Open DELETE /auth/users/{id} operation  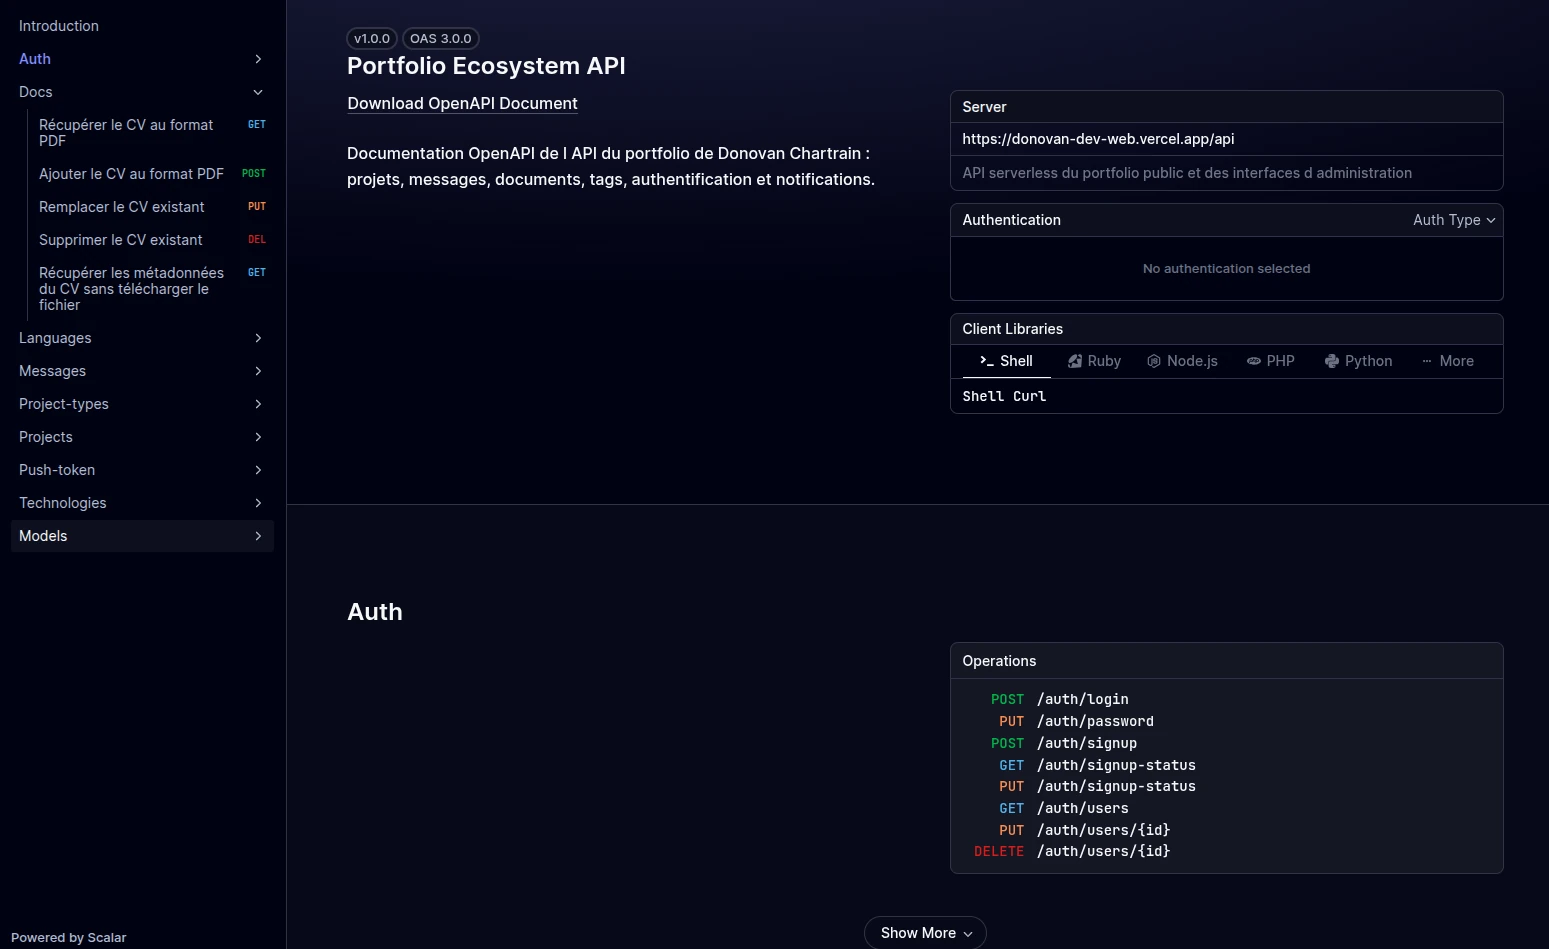point(1103,851)
